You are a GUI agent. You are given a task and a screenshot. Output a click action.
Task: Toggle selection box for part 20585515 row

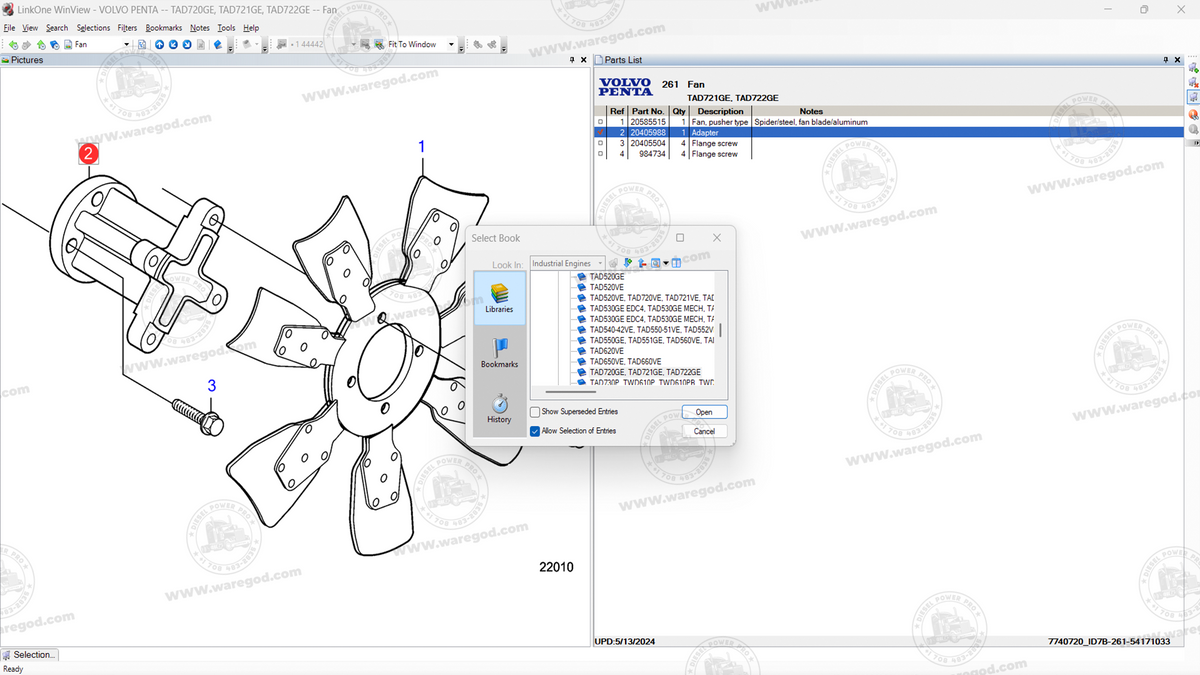600,122
